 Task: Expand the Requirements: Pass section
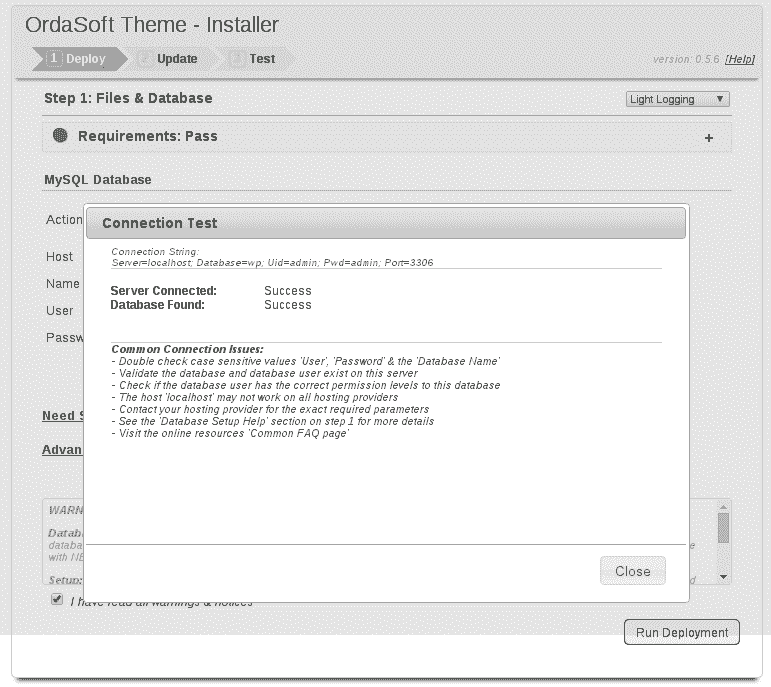(x=148, y=136)
